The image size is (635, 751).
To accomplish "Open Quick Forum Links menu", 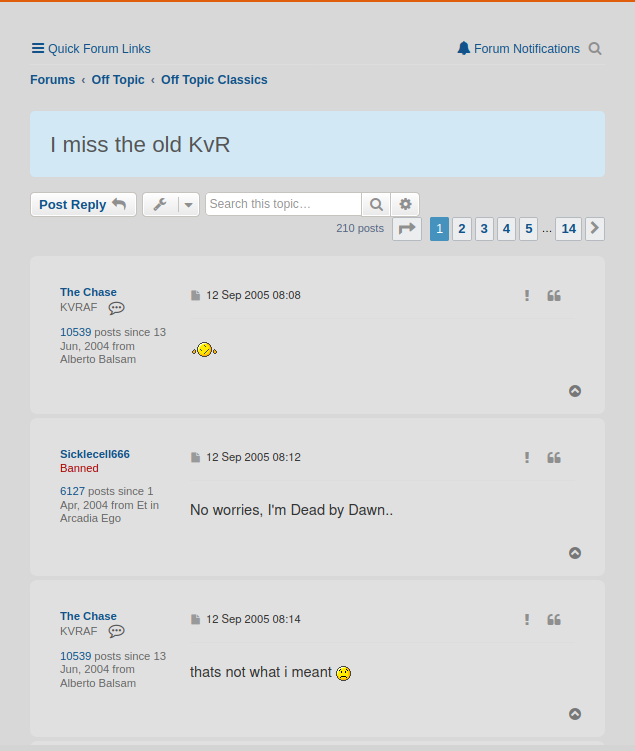I will tap(90, 48).
